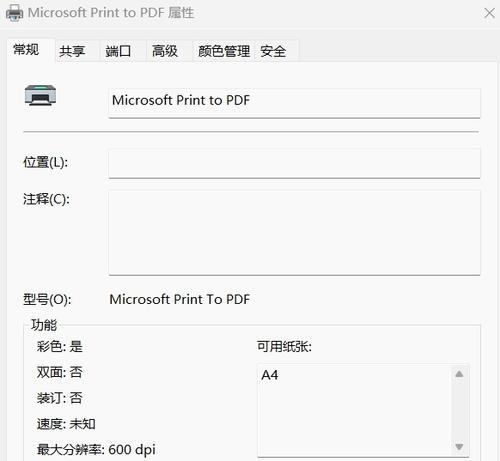Click the 功能 group label

click(x=44, y=325)
